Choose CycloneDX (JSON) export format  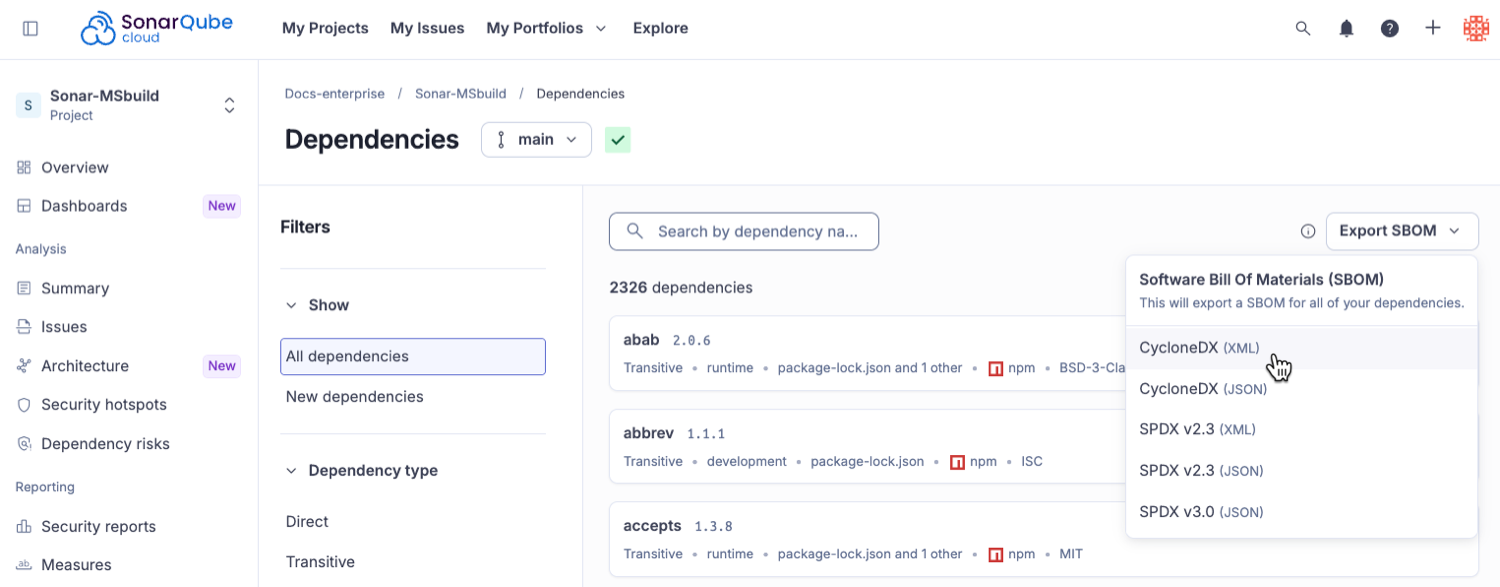(1302, 389)
